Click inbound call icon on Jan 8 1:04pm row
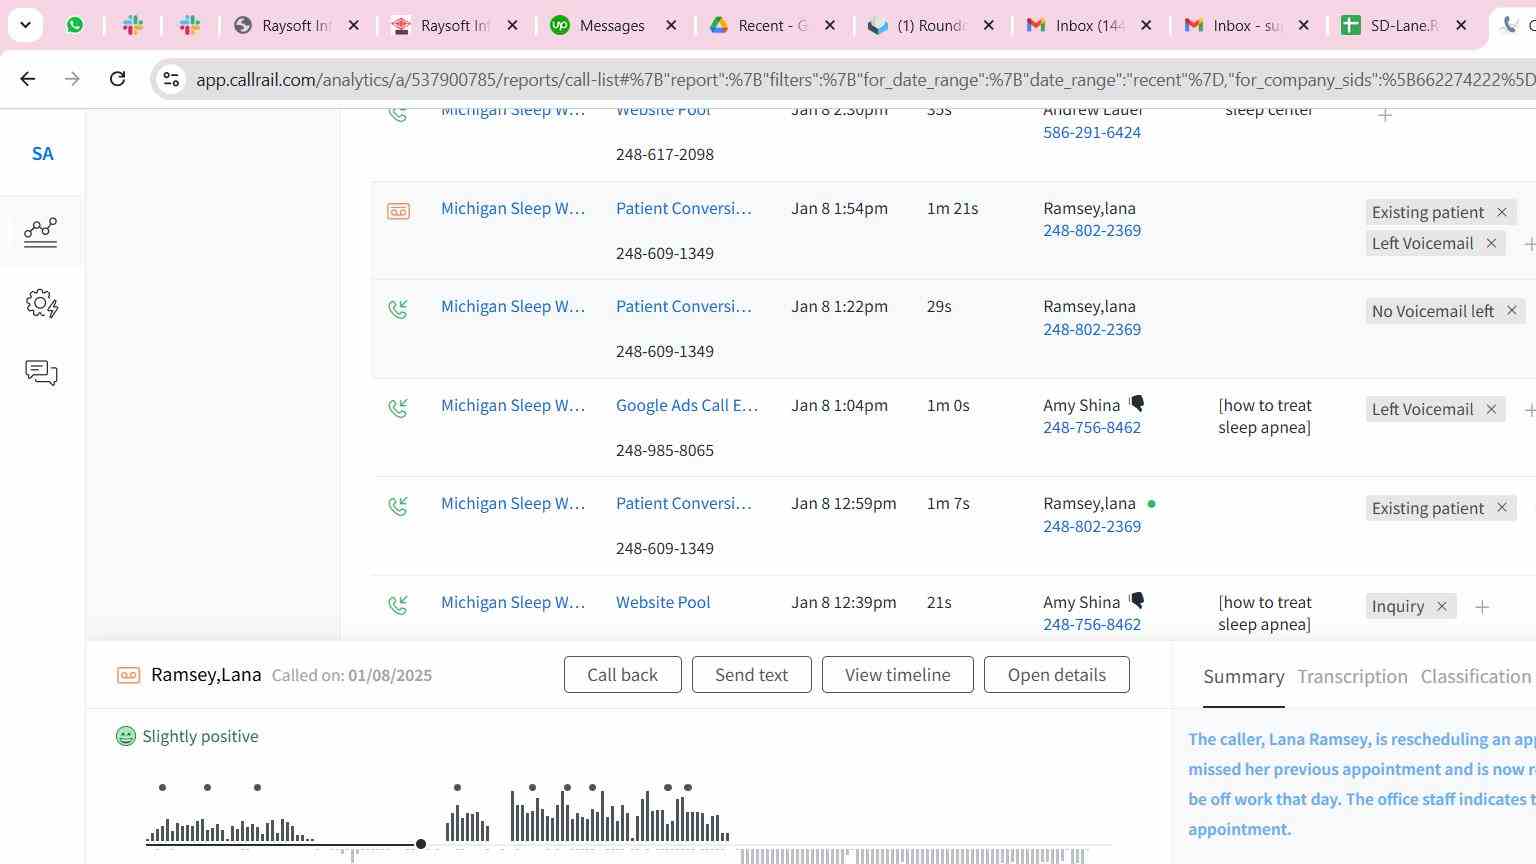This screenshot has height=864, width=1536. (x=398, y=408)
